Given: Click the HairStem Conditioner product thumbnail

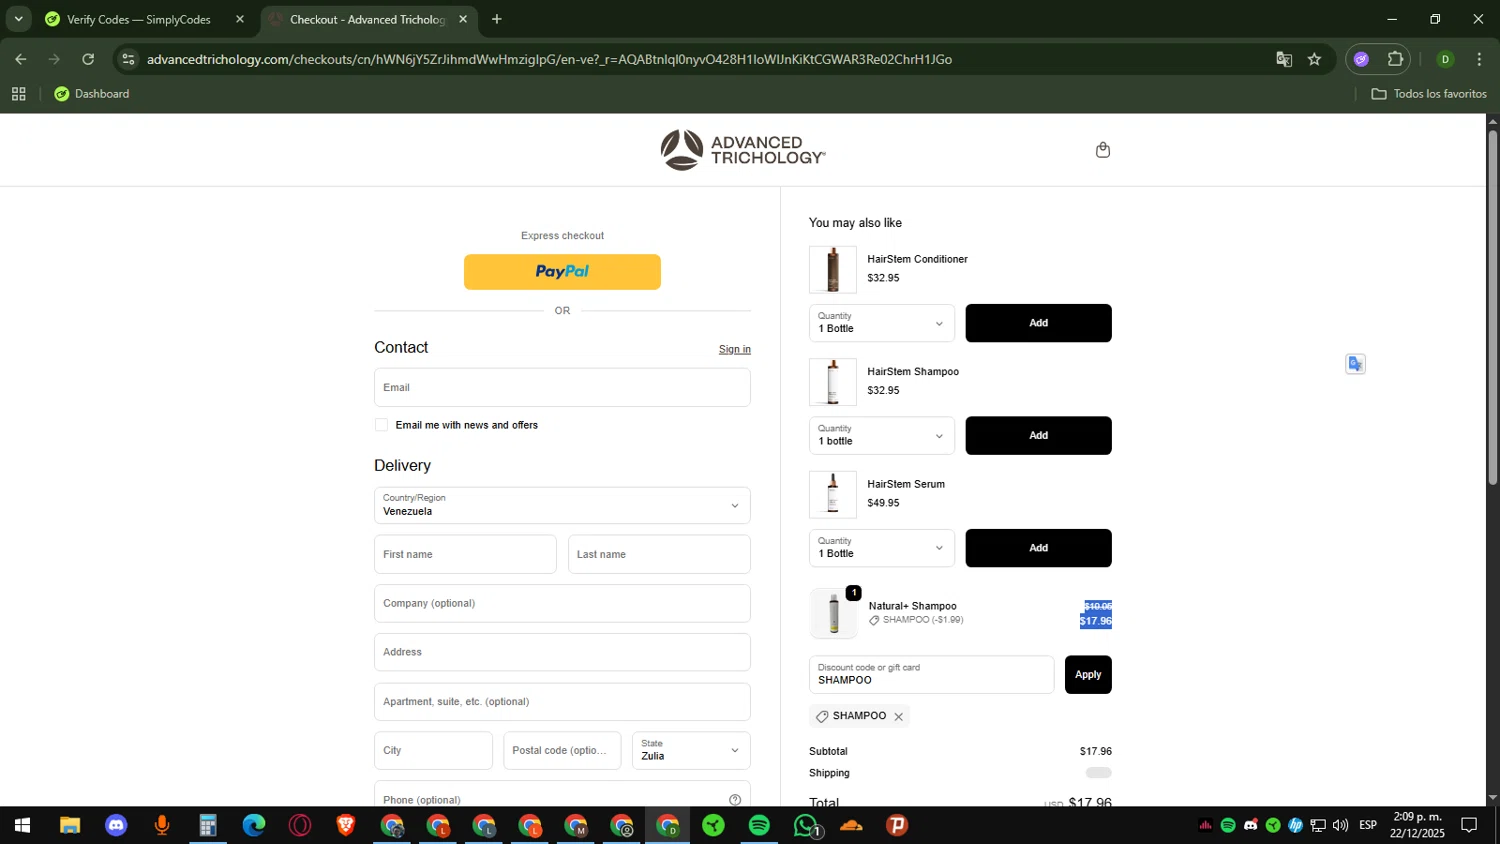Looking at the screenshot, I should [x=833, y=270].
